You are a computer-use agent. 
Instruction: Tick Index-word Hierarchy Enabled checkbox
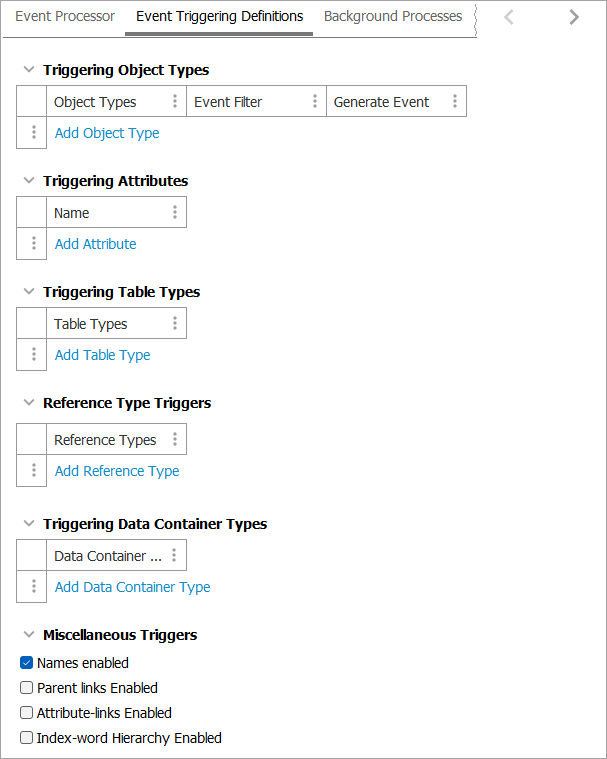(x=27, y=738)
